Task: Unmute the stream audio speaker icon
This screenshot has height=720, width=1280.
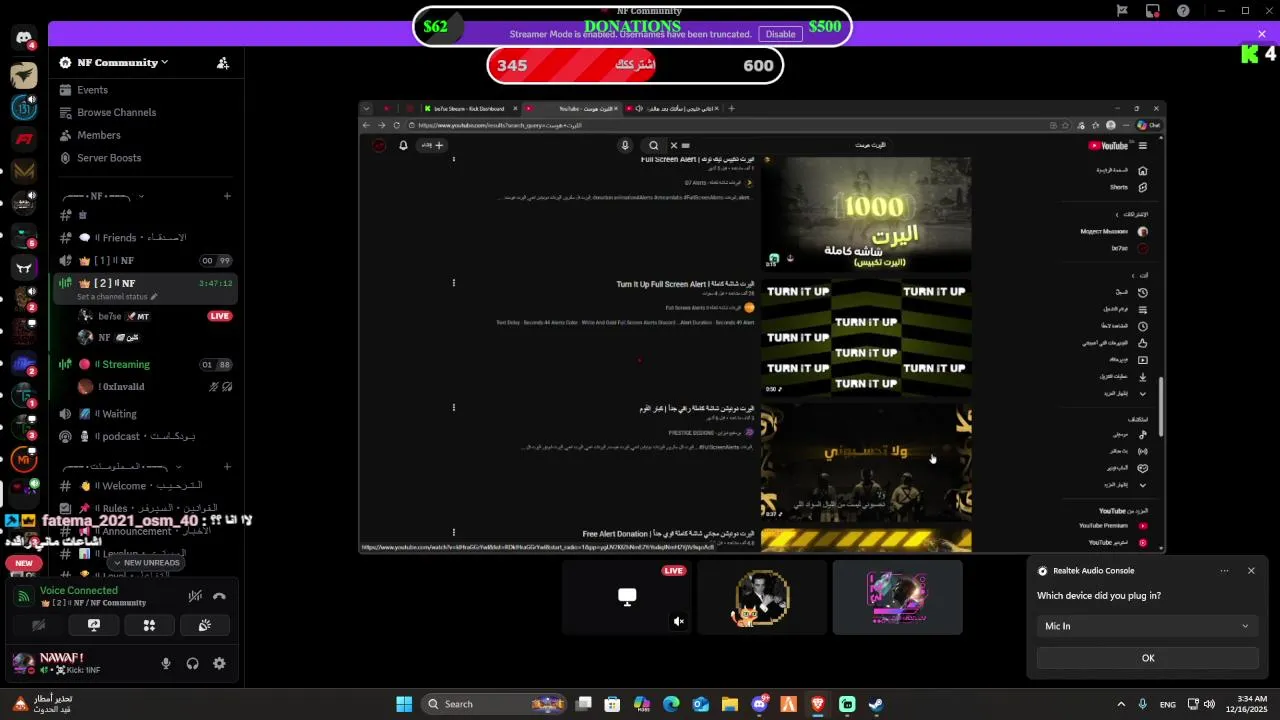Action: [x=678, y=622]
